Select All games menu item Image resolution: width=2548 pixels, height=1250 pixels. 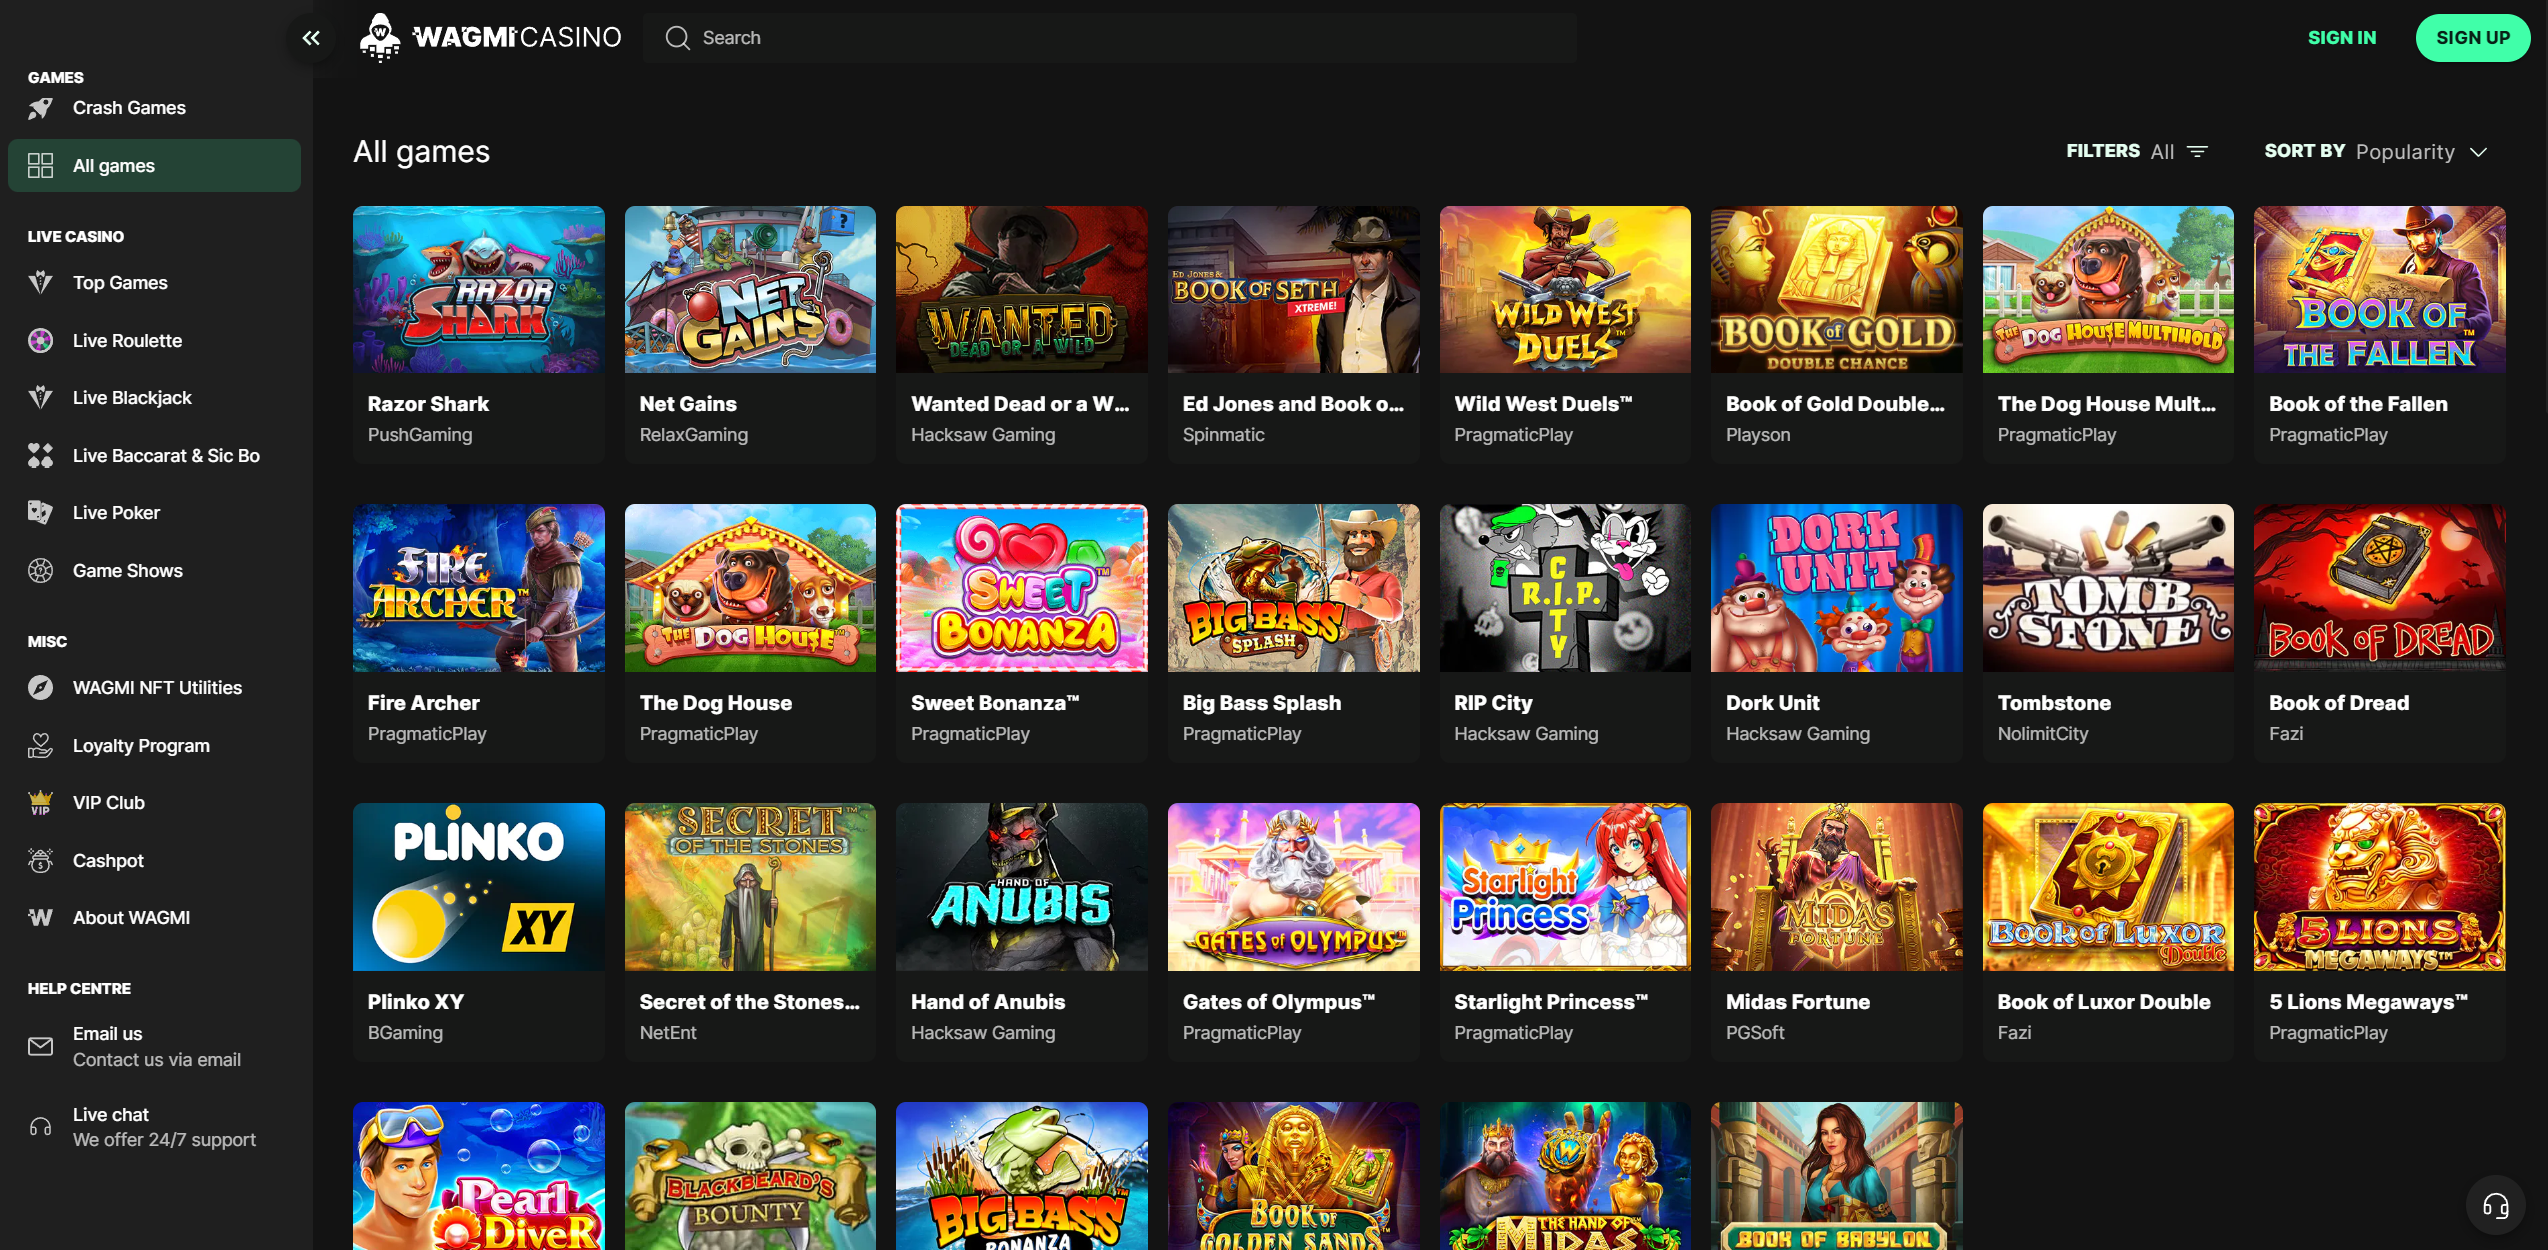pos(154,166)
